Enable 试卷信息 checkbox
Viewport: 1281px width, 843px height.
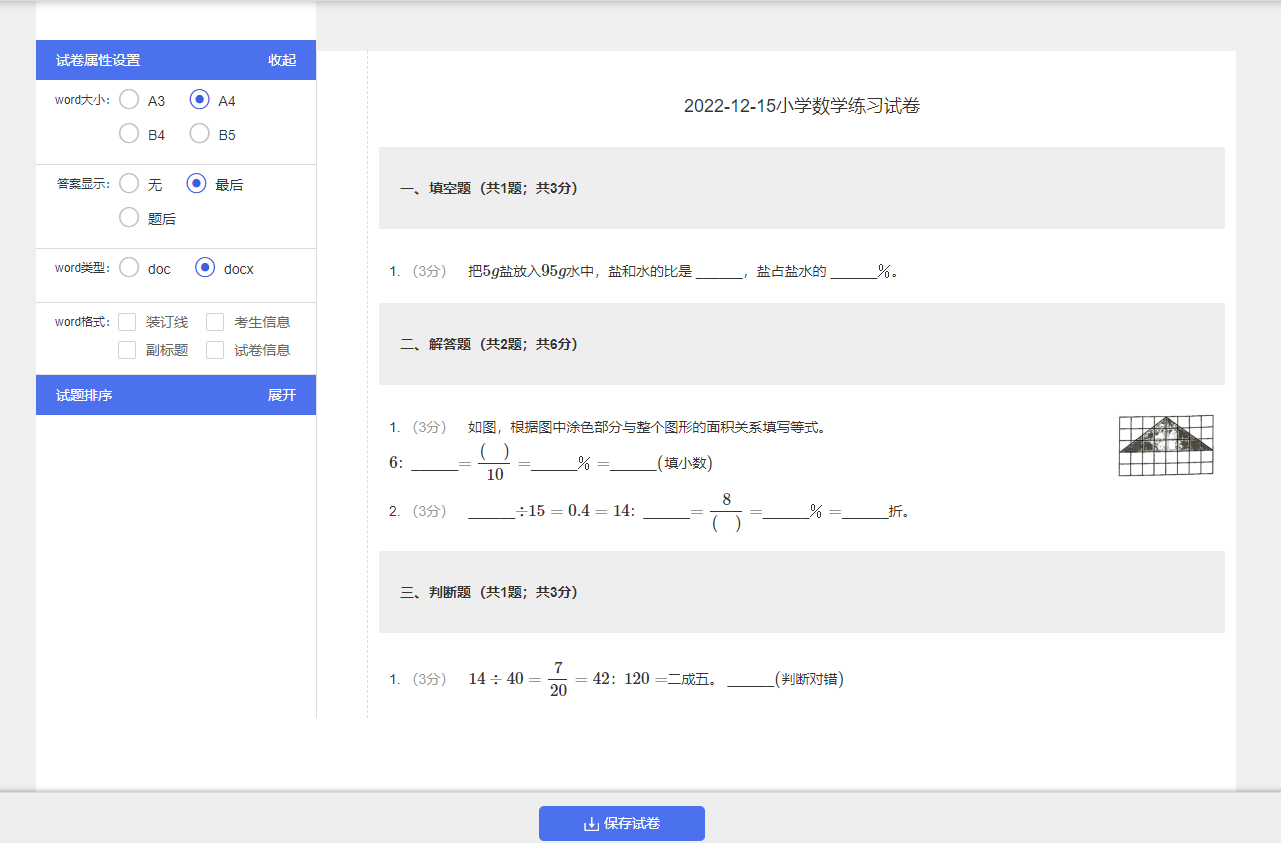coord(215,350)
